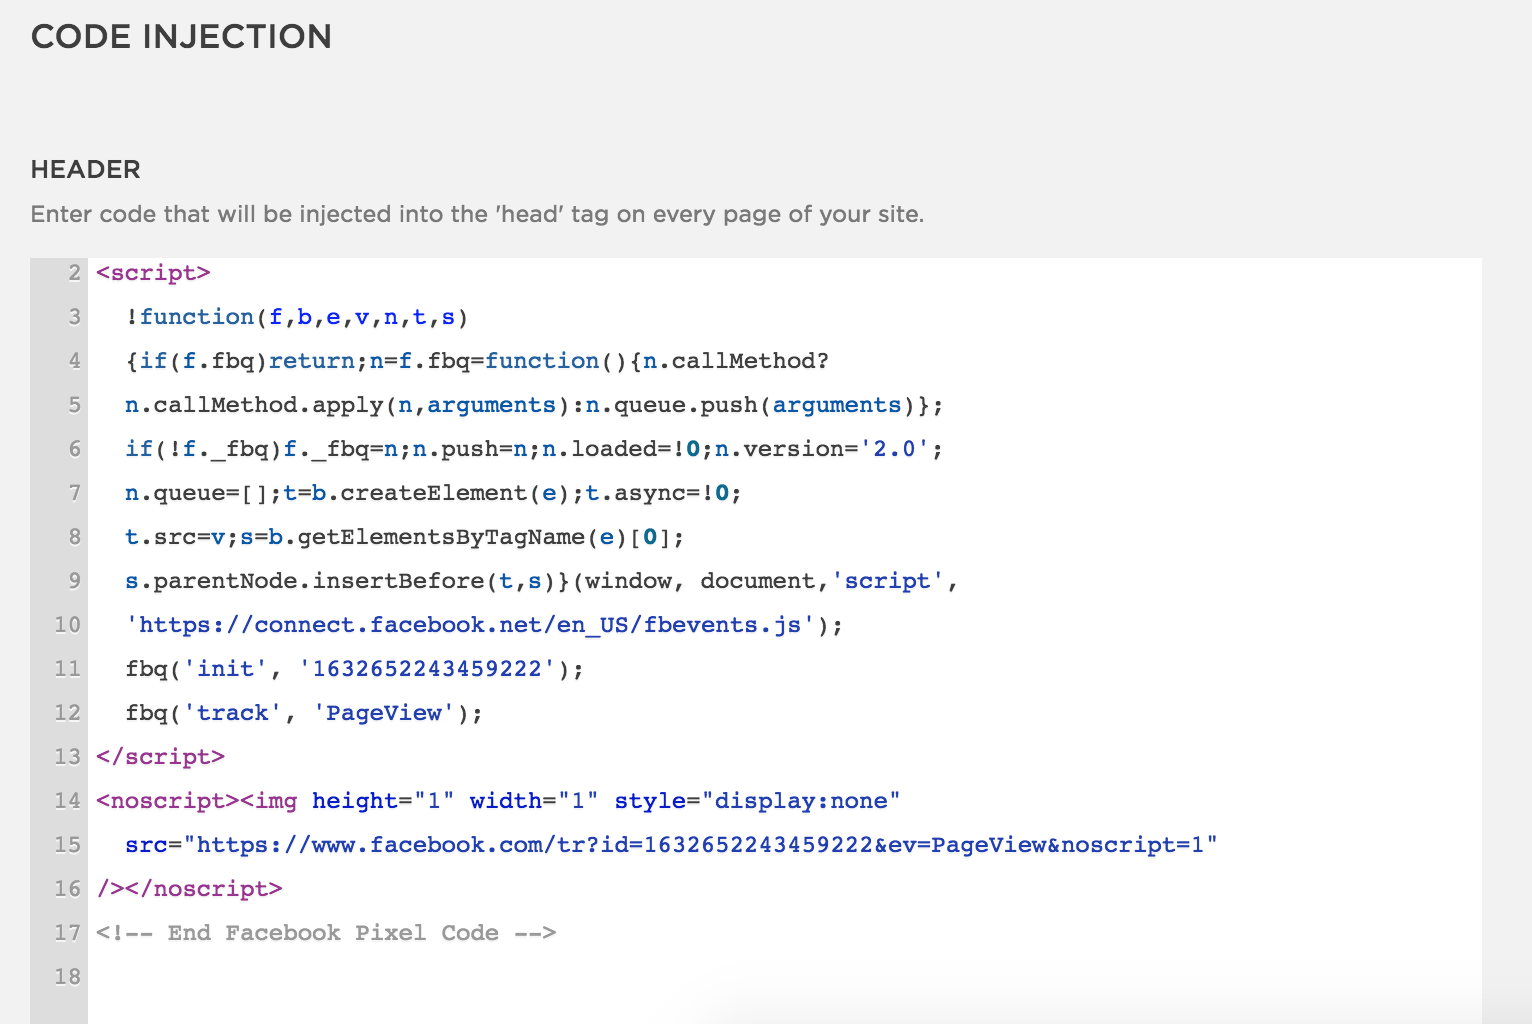The height and width of the screenshot is (1024, 1532).
Task: Click line number 10 in the gutter
Action: tap(67, 625)
